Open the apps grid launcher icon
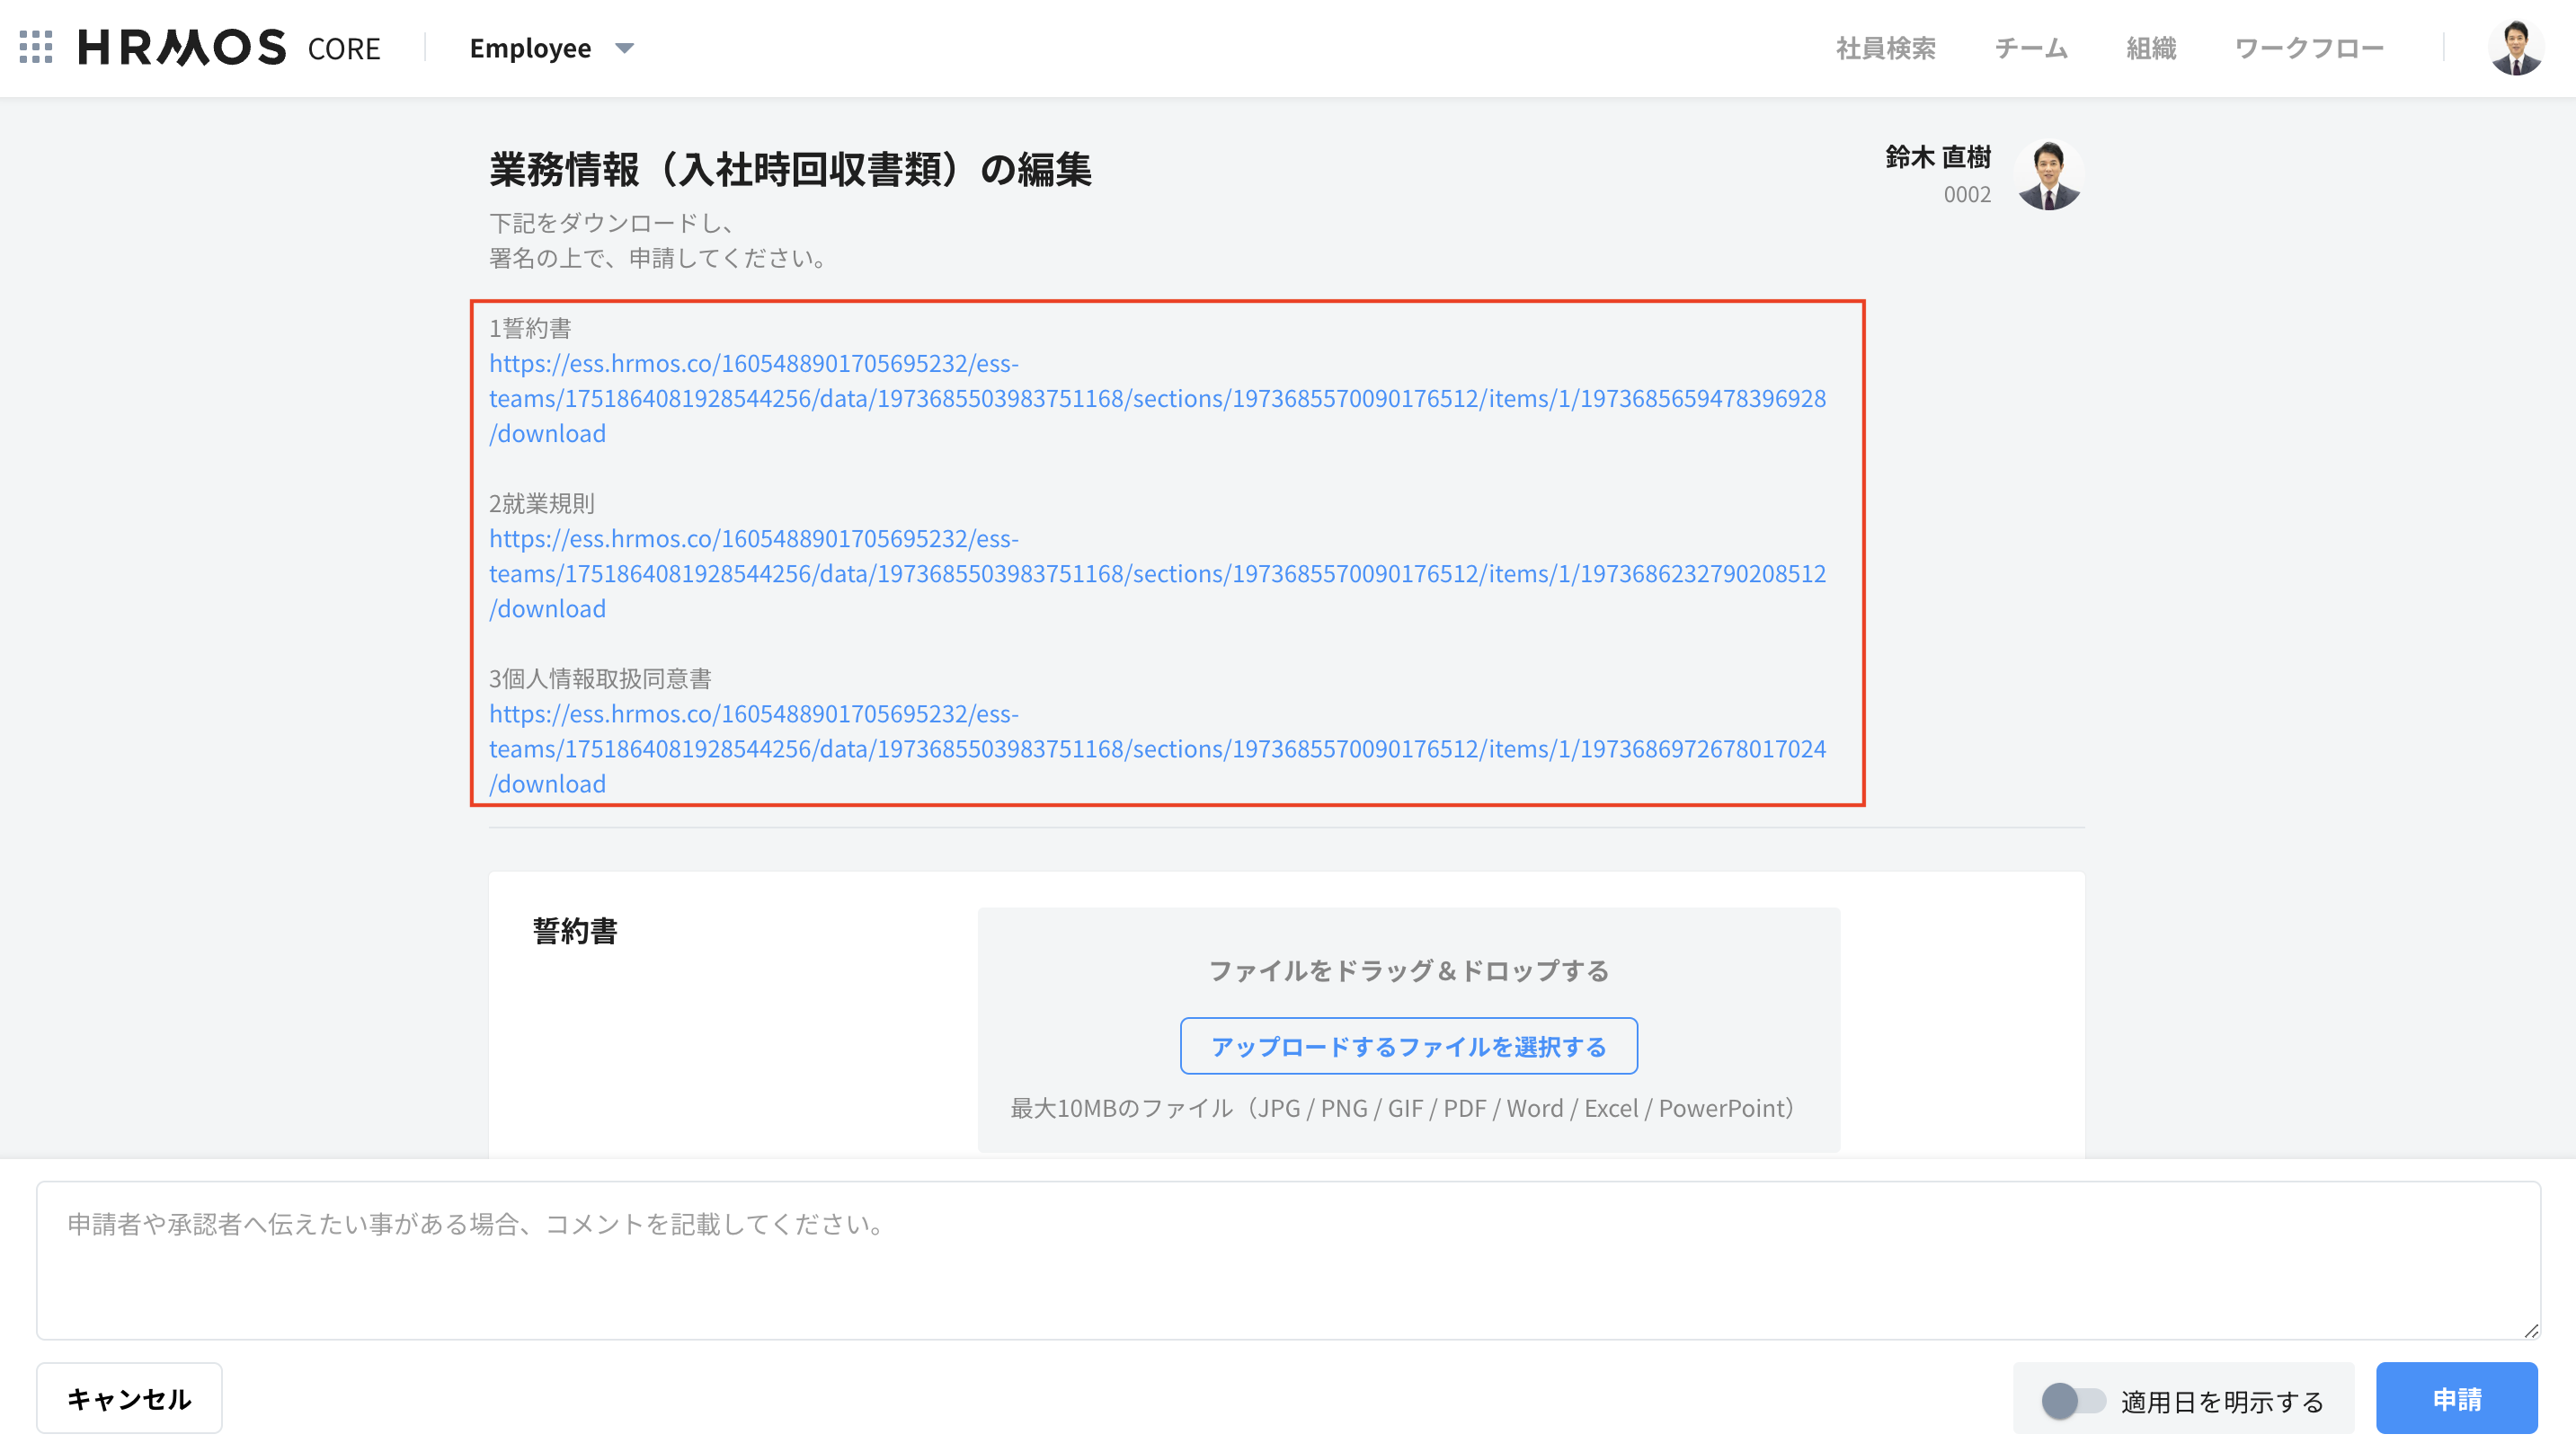Image resolution: width=2576 pixels, height=1452 pixels. 36,47
